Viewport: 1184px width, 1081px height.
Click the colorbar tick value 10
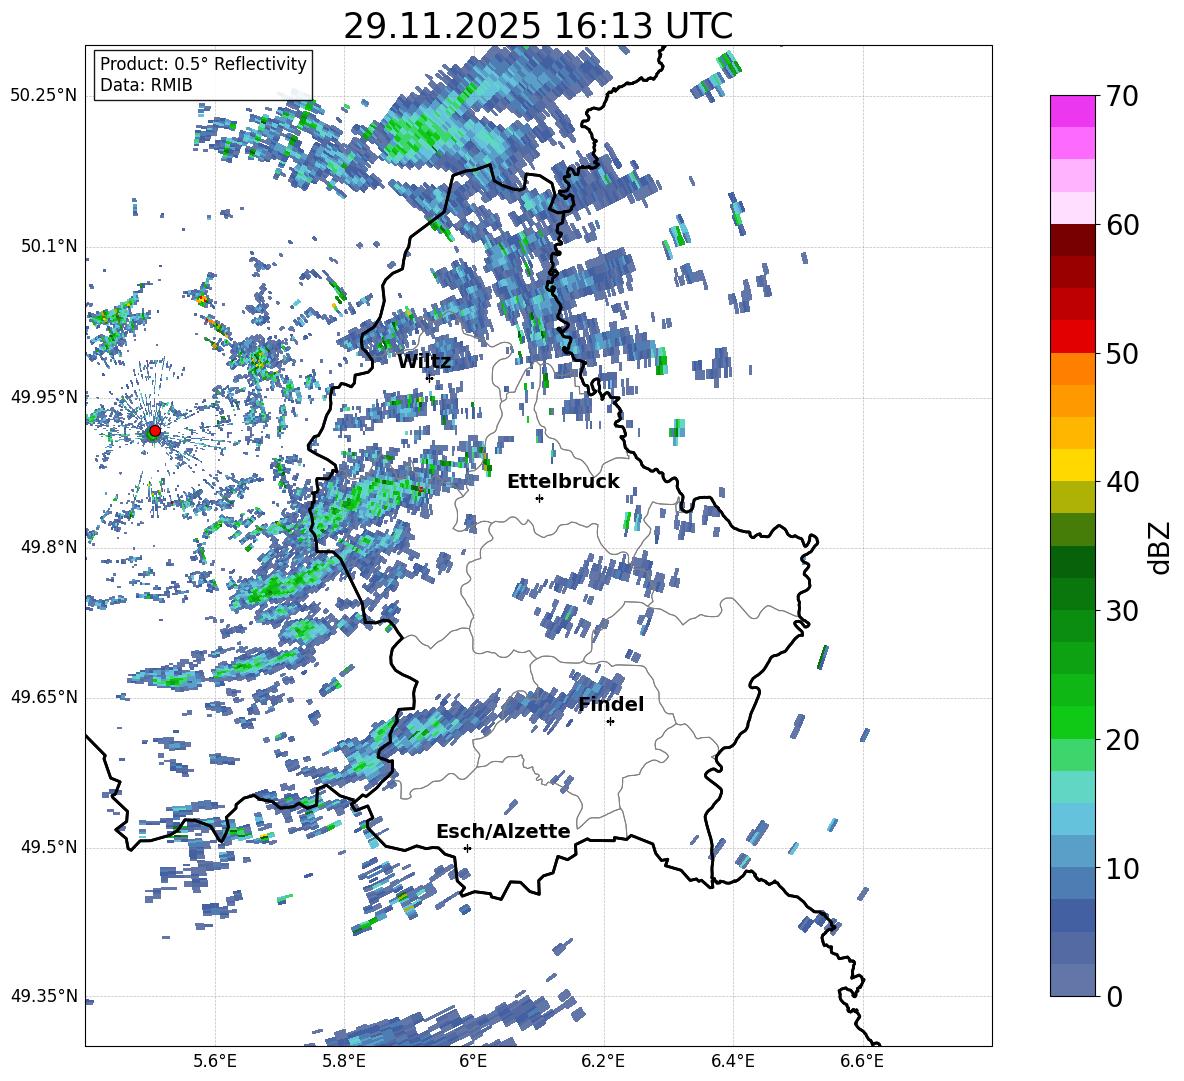coord(1123,868)
